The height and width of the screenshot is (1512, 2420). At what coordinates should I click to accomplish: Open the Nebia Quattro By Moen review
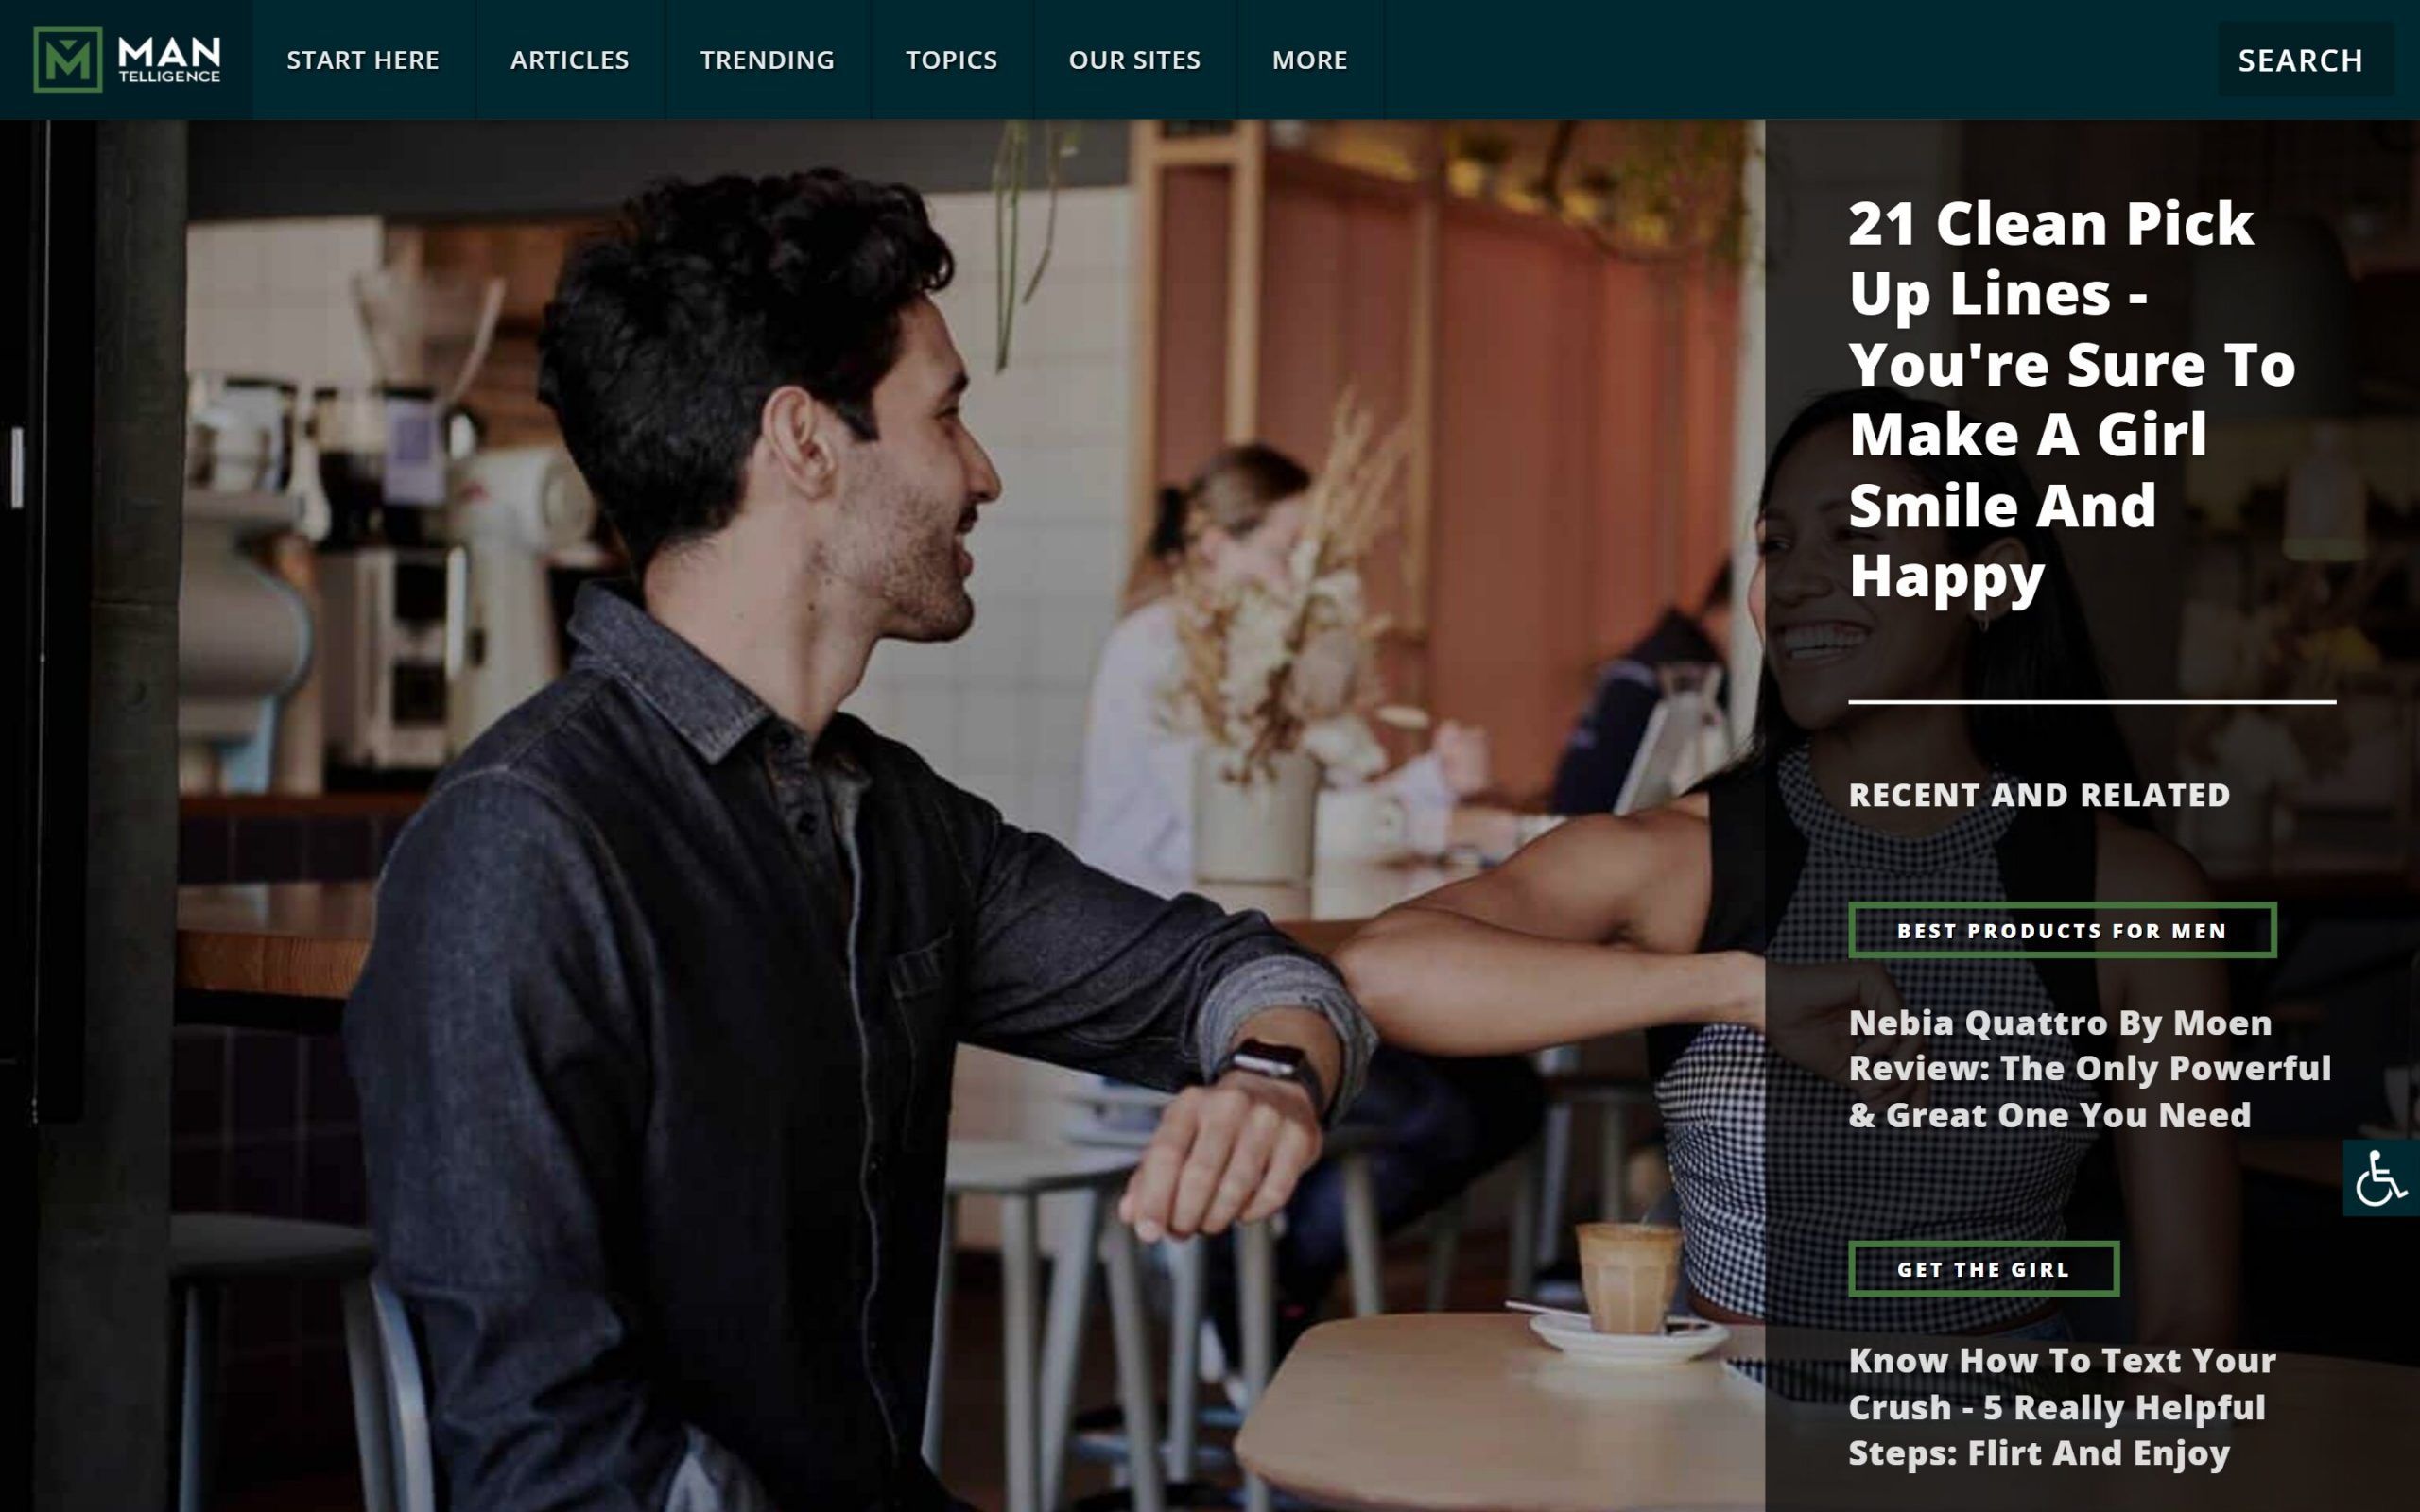[x=2089, y=1068]
